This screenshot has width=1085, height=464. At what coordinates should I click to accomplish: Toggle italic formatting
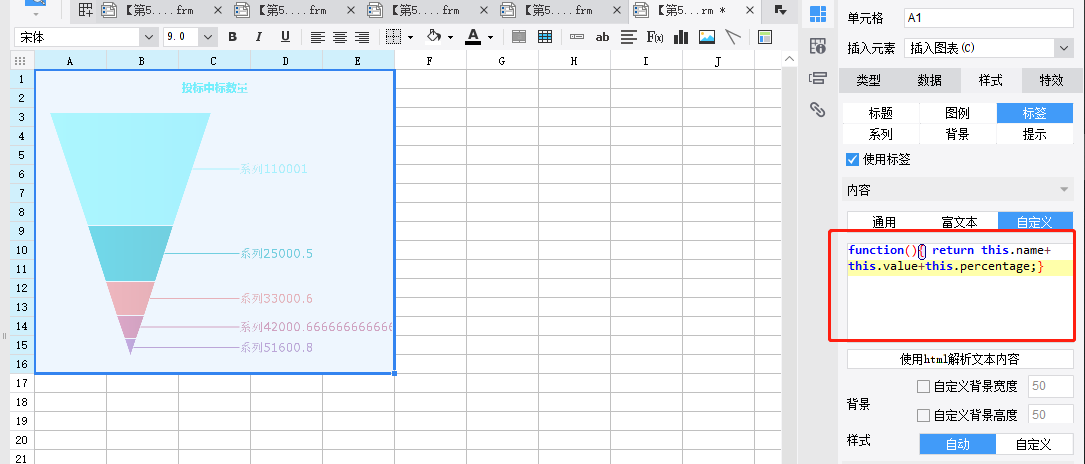[259, 37]
